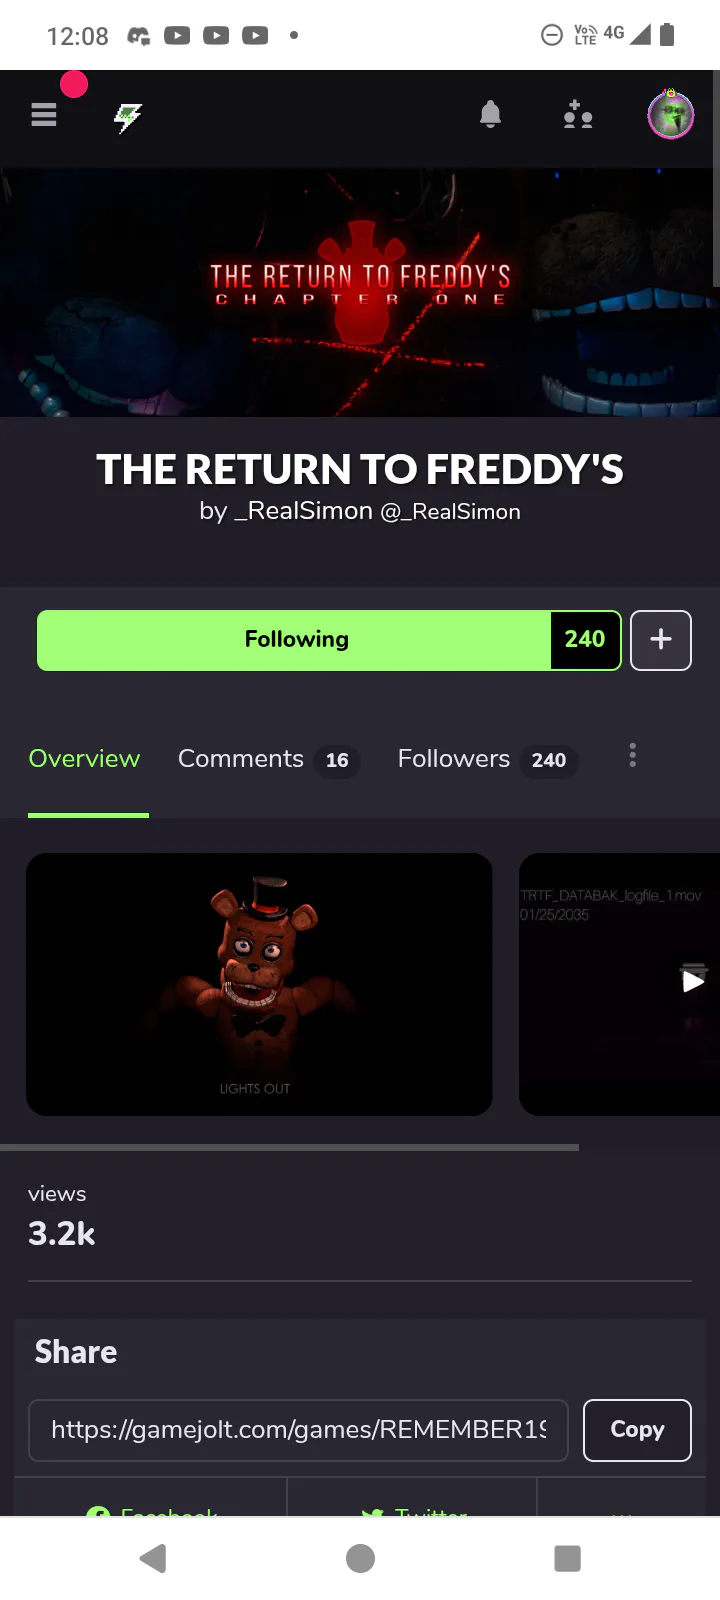720x1600 pixels.
Task: Click the gamejolt.com share URL field
Action: (x=298, y=1430)
